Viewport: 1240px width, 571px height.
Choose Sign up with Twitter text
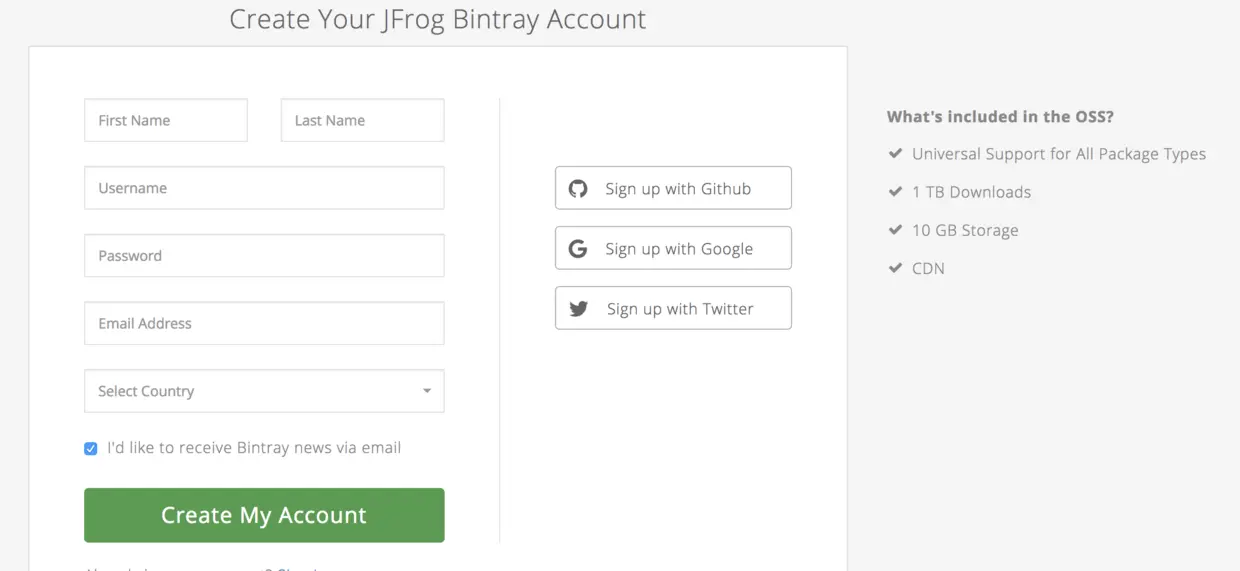(x=680, y=309)
